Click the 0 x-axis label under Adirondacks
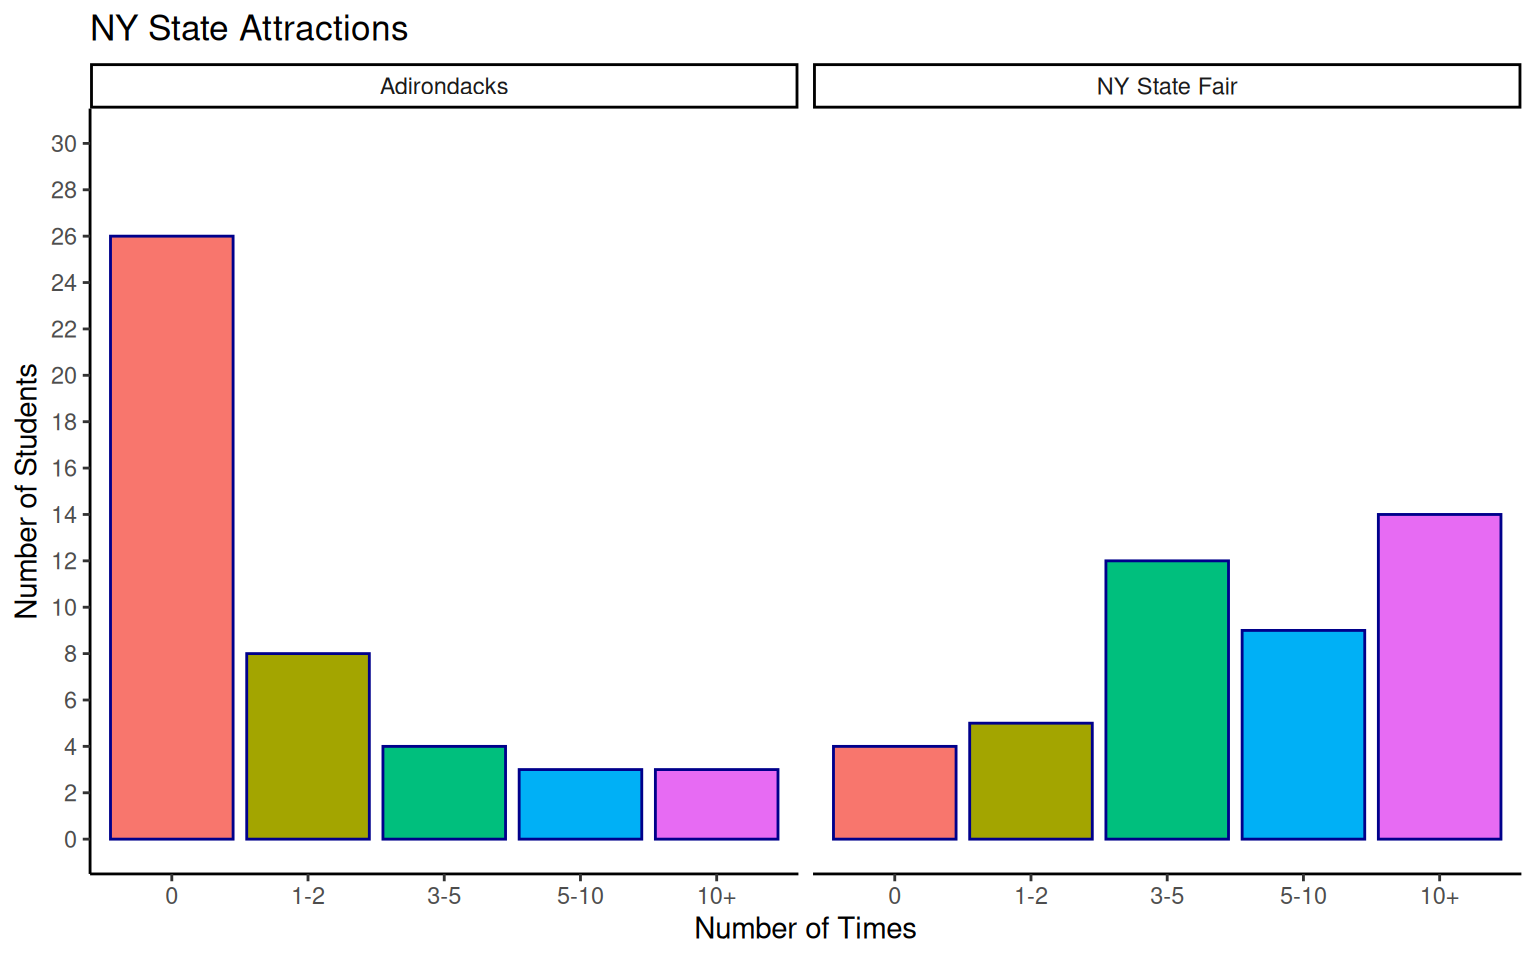Image resolution: width=1536 pixels, height=960 pixels. click(x=172, y=896)
